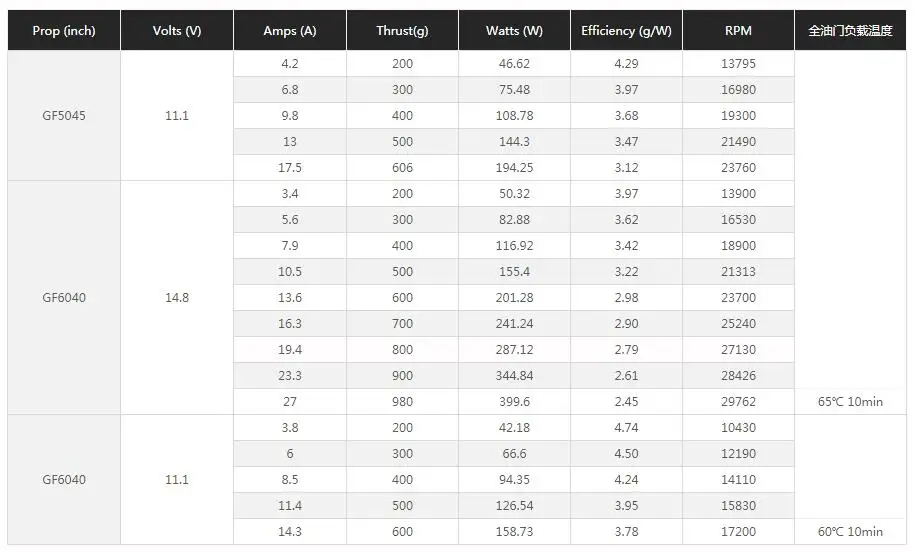The image size is (915, 552).
Task: Select the 4.74 efficiency value
Action: 626,428
